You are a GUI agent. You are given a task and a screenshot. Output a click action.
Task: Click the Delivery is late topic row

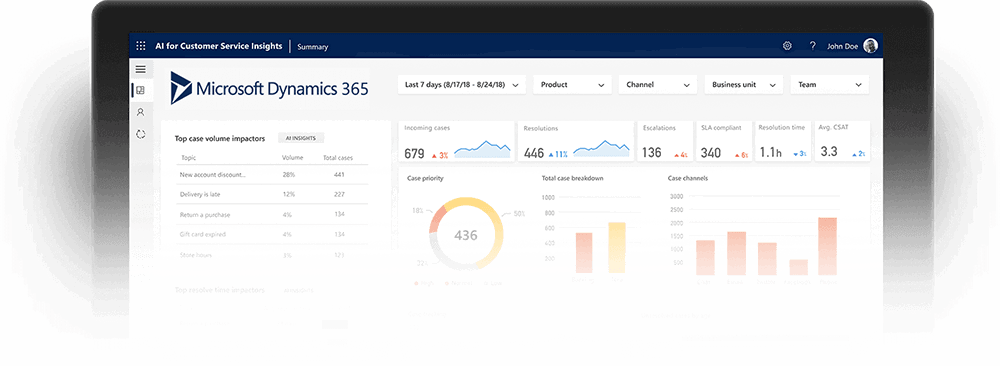click(x=272, y=194)
